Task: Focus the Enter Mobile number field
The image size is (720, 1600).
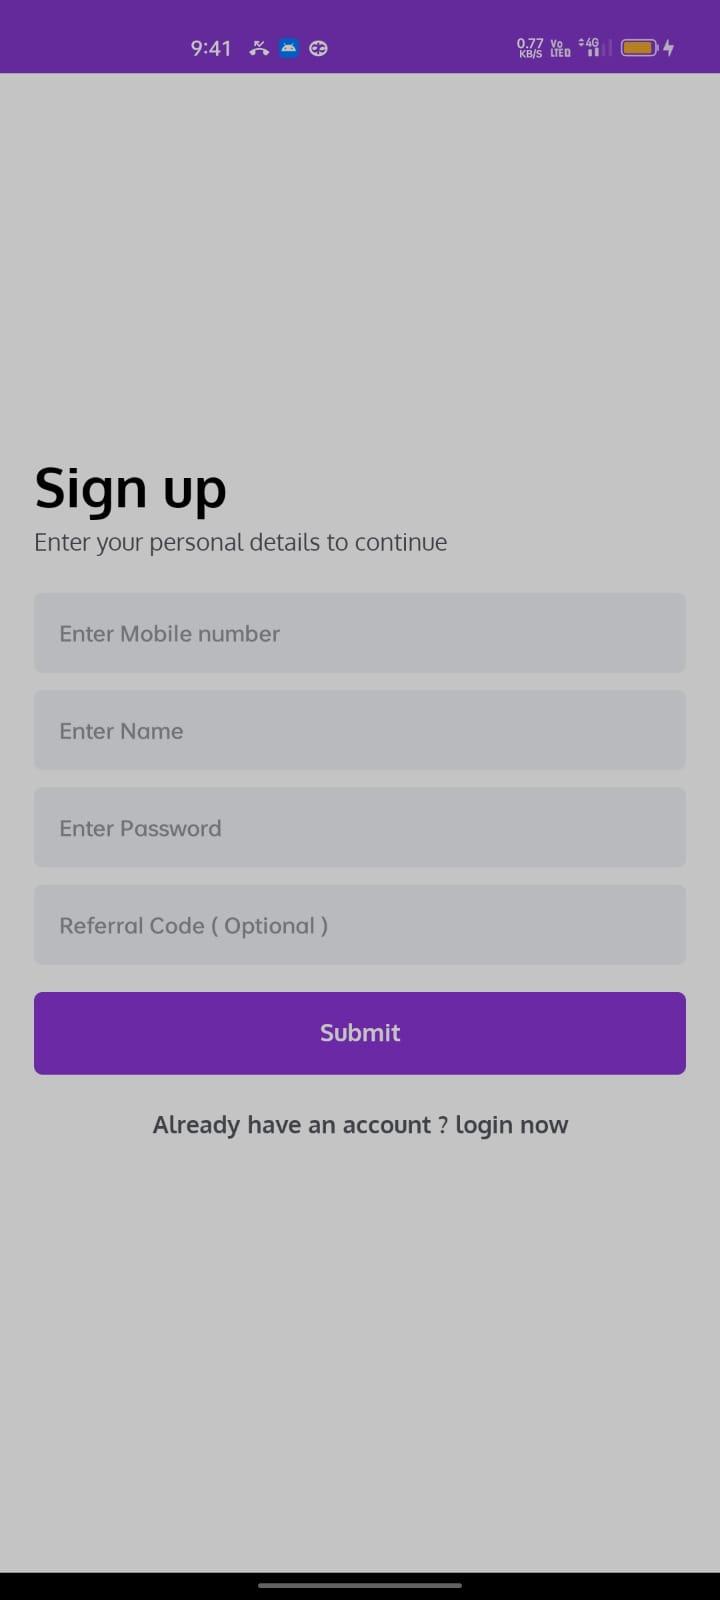Action: coord(360,633)
